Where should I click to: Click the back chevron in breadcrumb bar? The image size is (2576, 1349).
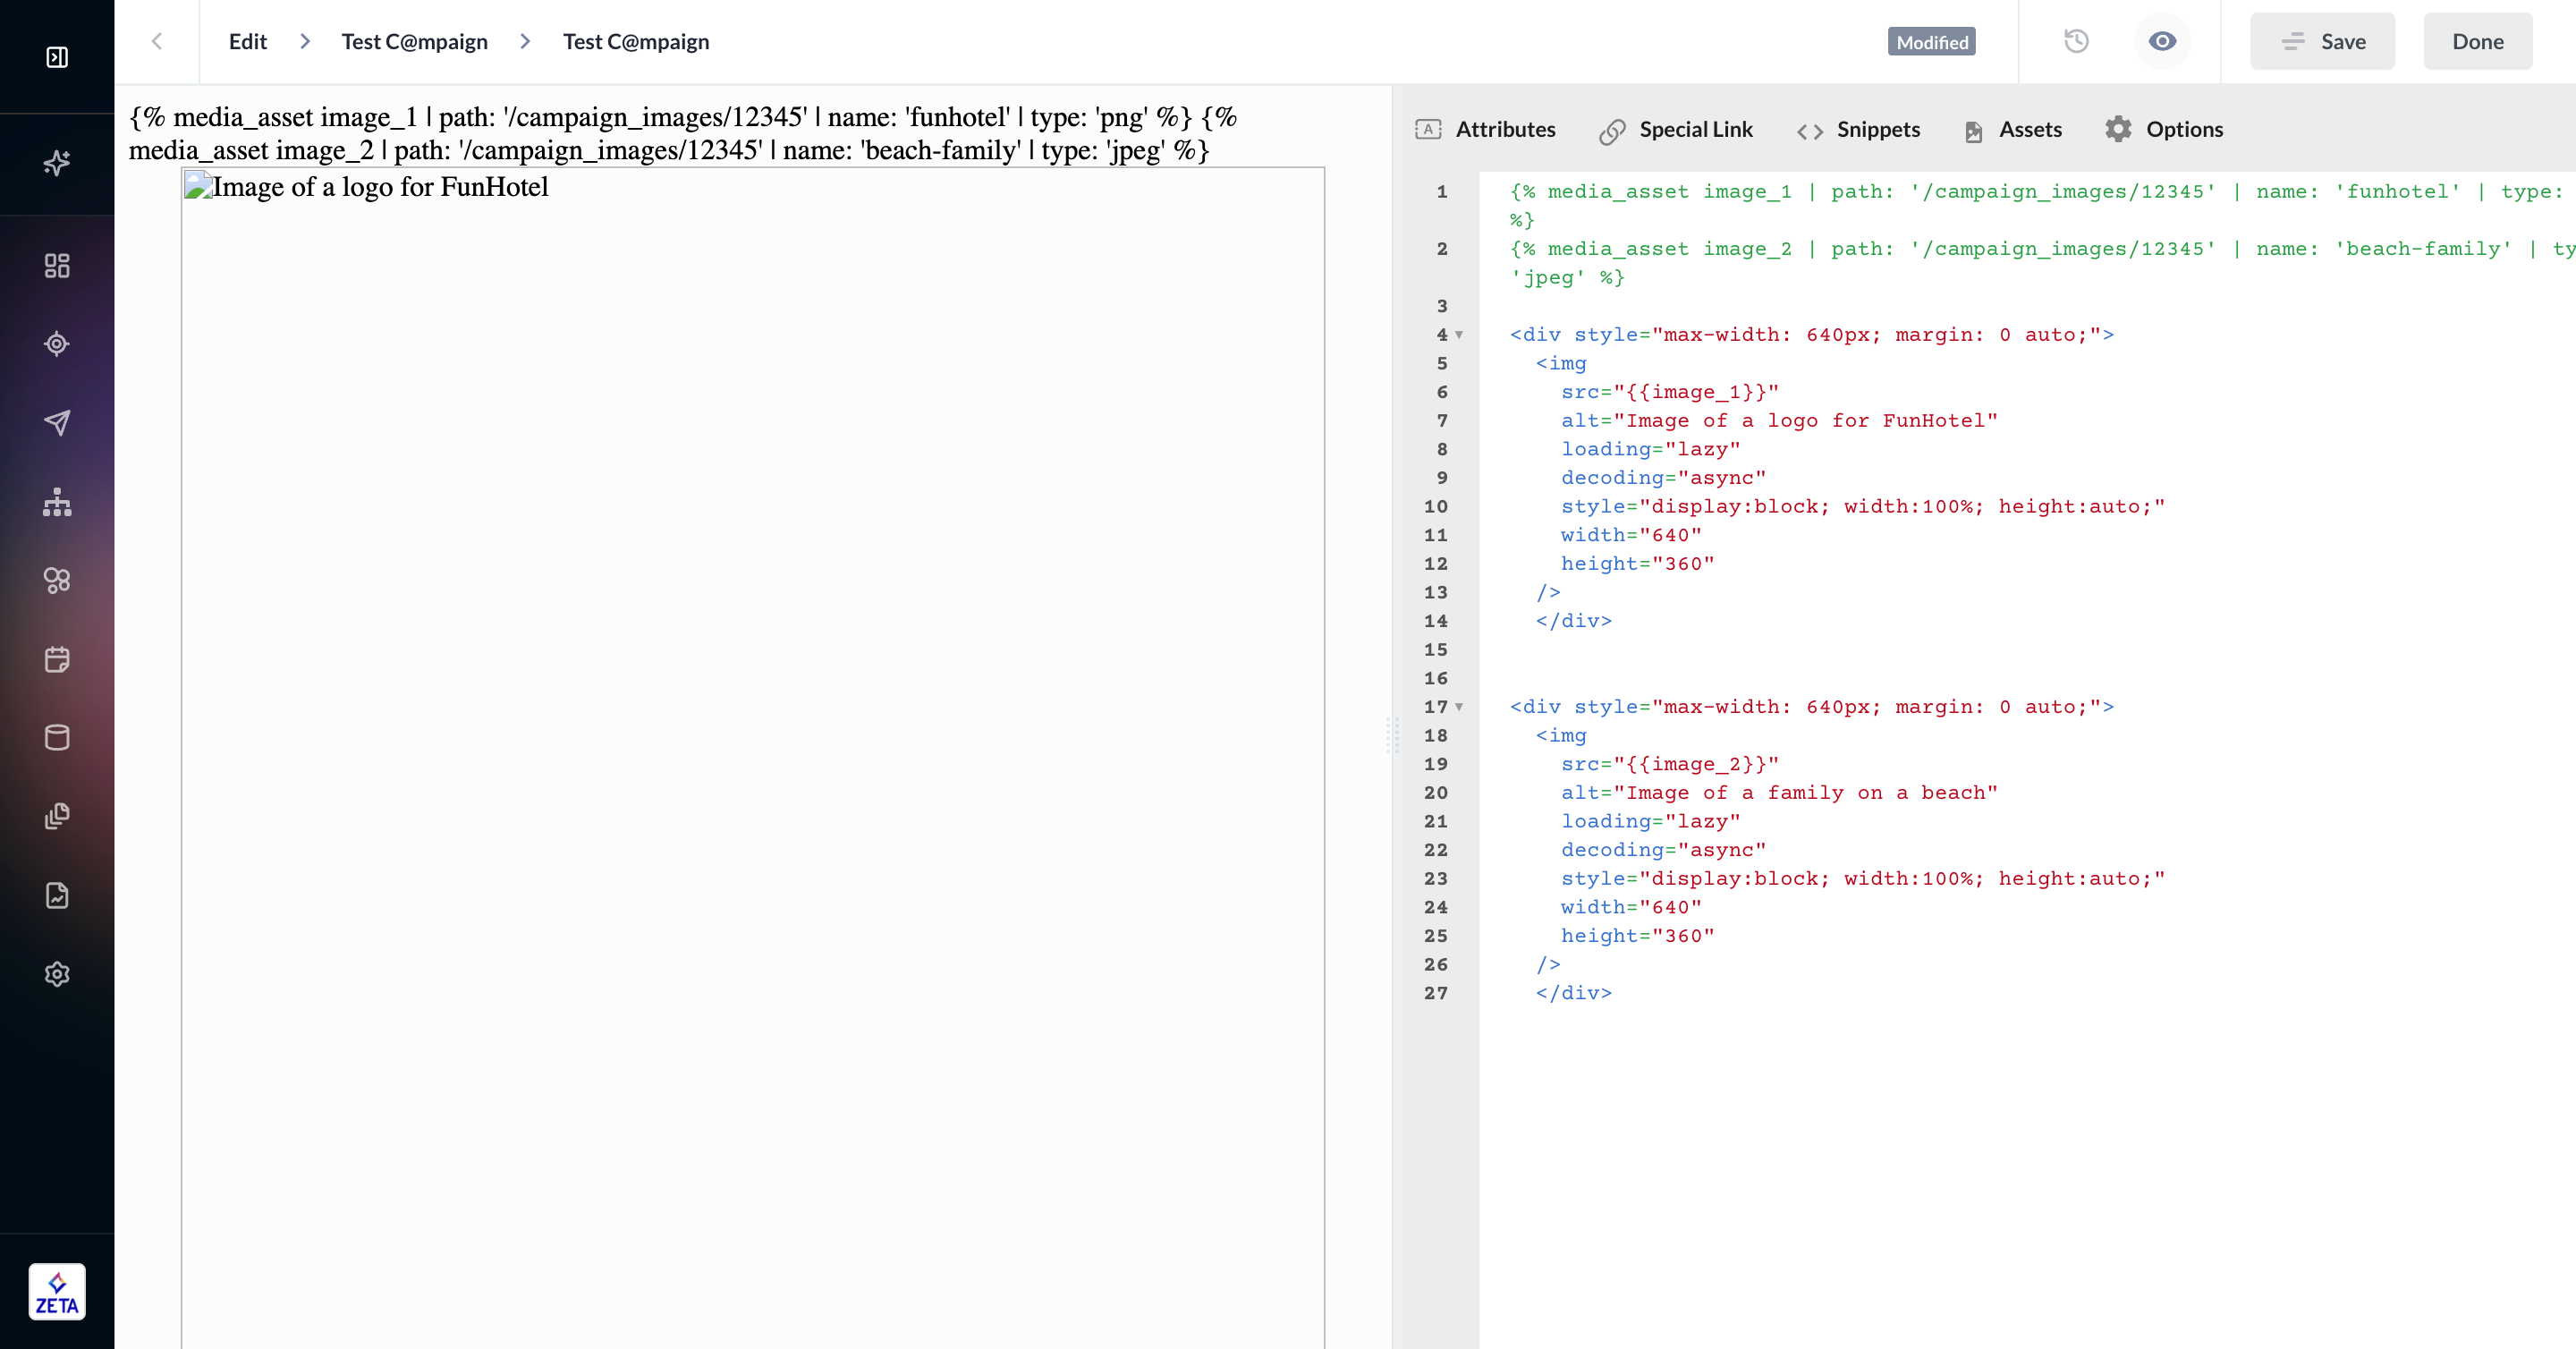tap(156, 41)
